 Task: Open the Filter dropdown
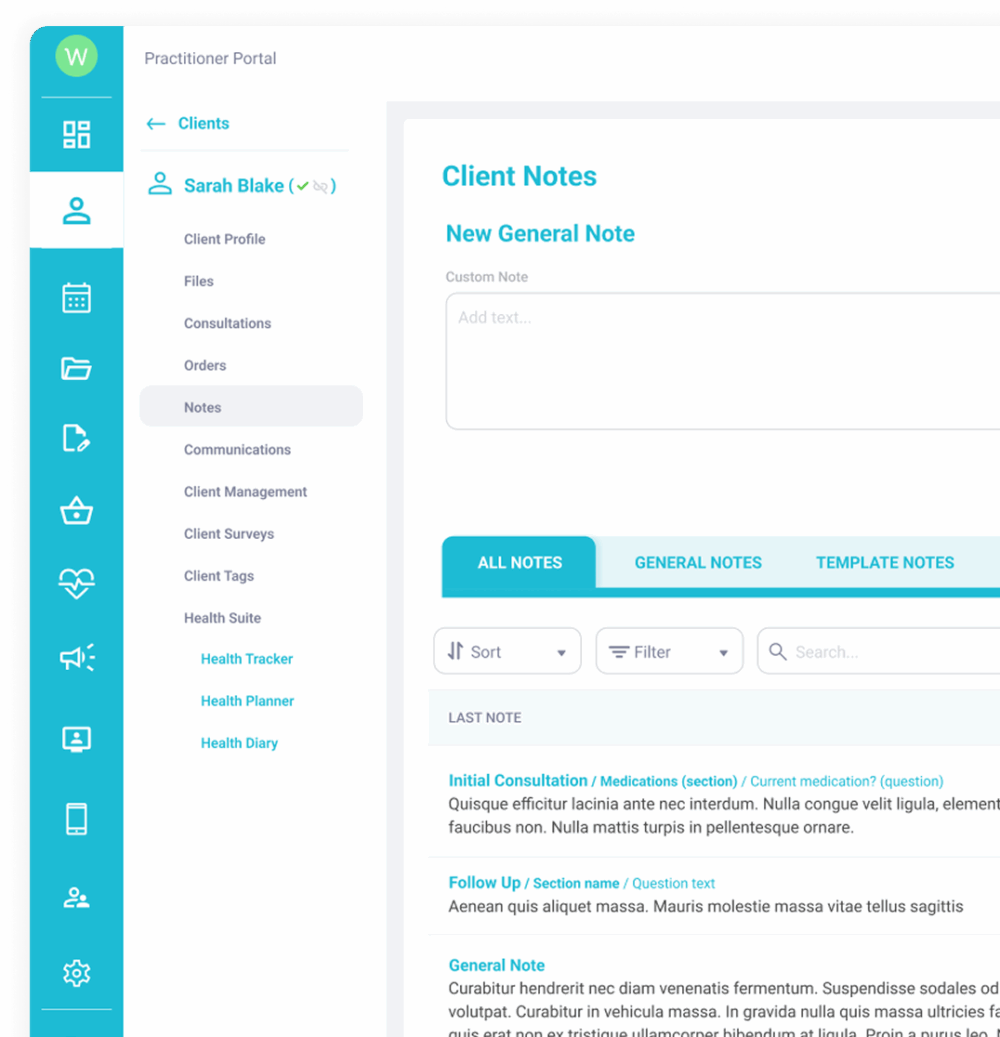tap(669, 652)
